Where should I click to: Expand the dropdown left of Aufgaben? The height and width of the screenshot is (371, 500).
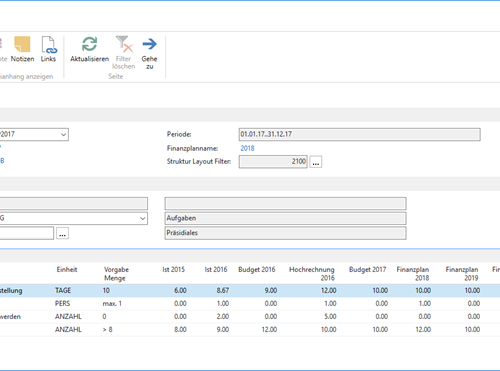[x=142, y=218]
